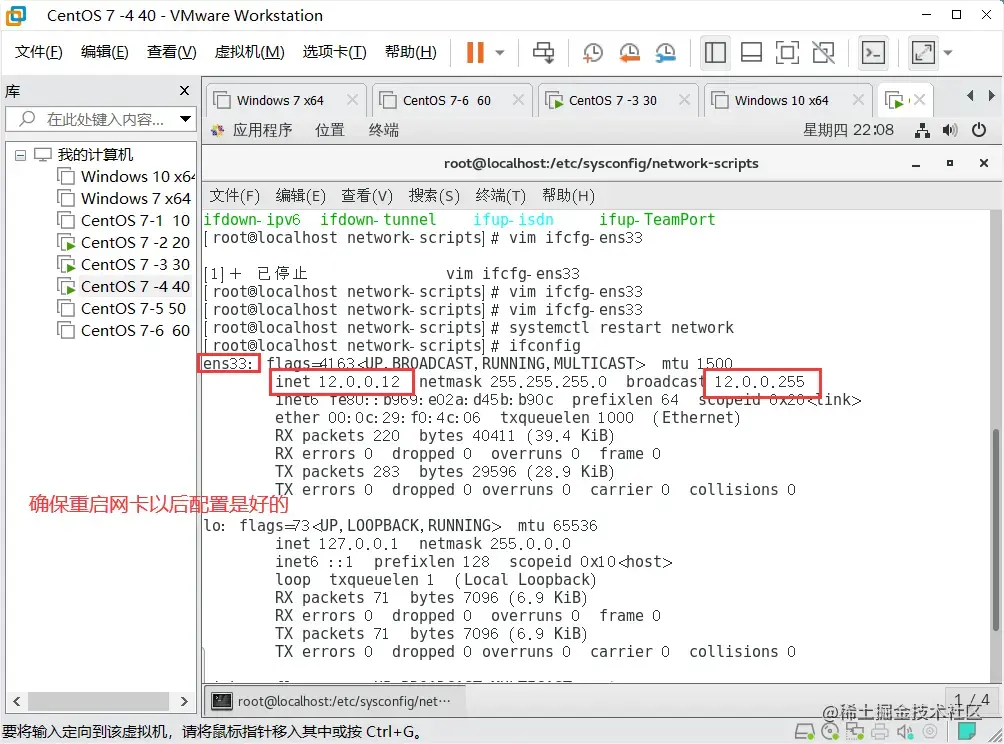The height and width of the screenshot is (744, 1004).
Task: Open the 选项卡(T) menu
Action: [x=334, y=52]
